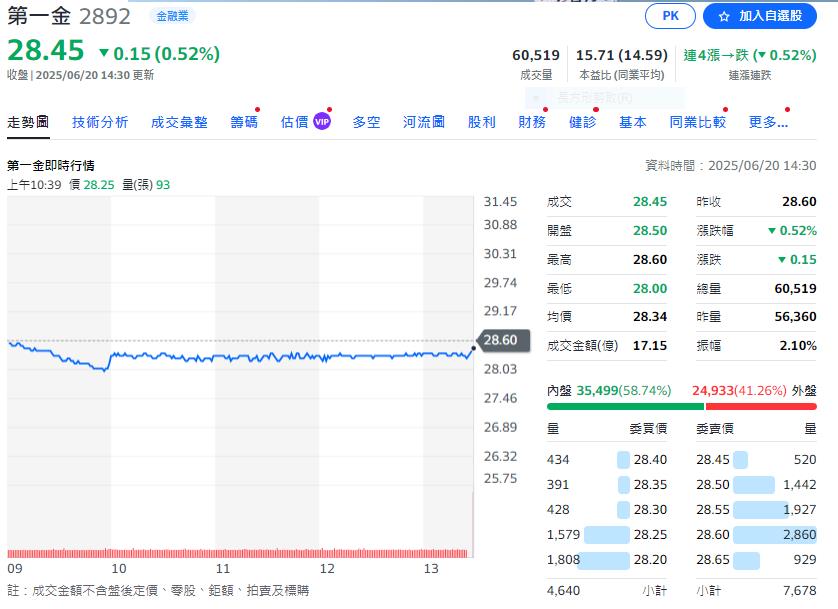Click the star icon on 加入自選股

tap(724, 17)
